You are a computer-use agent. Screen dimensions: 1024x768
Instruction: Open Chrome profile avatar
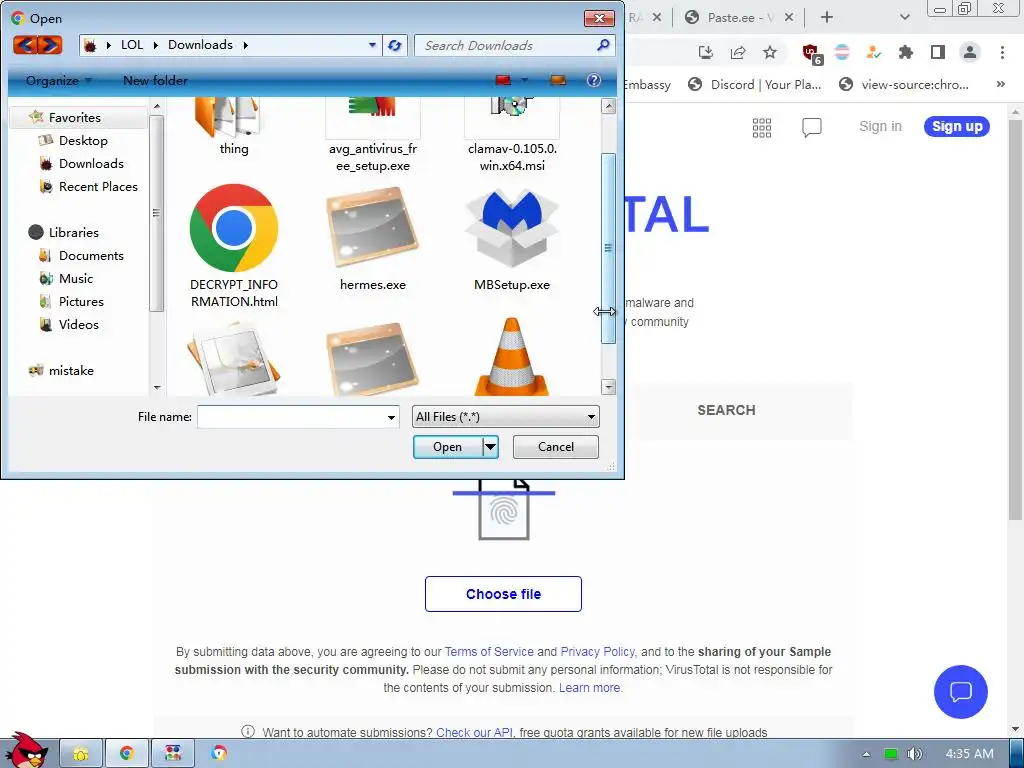(970, 52)
